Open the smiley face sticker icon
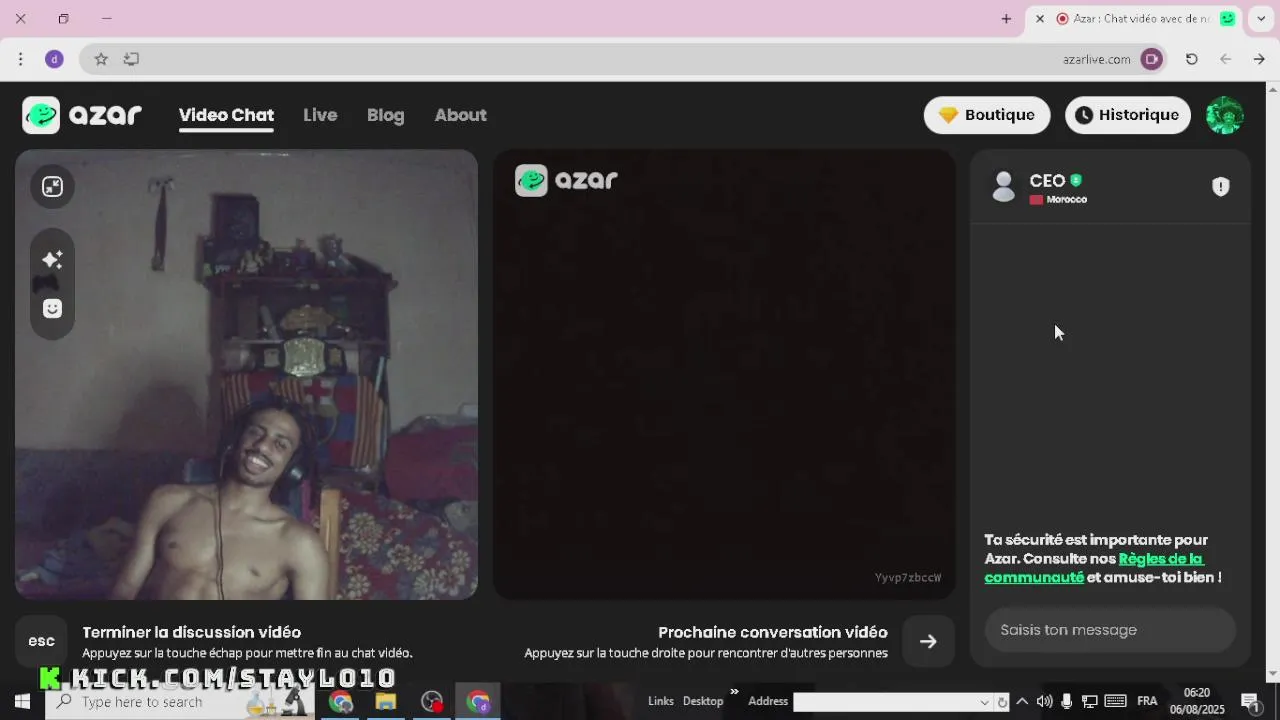The width and height of the screenshot is (1280, 720). coord(52,309)
